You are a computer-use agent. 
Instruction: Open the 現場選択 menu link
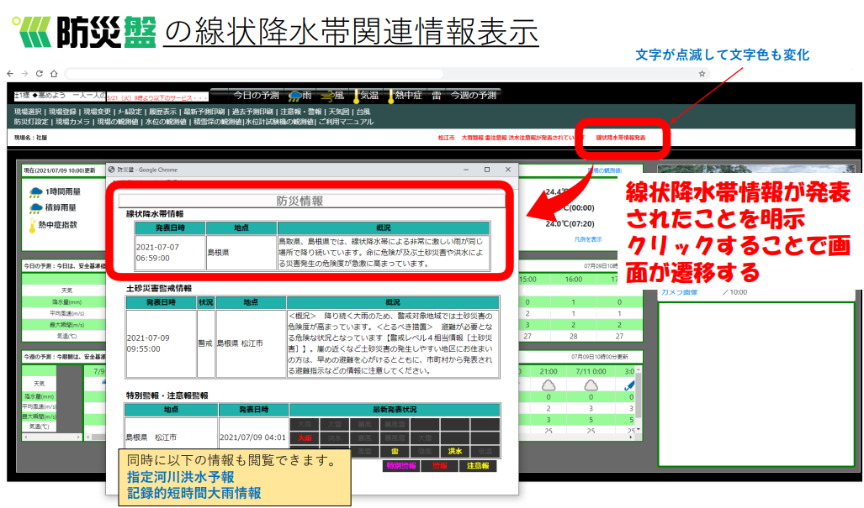(29, 112)
